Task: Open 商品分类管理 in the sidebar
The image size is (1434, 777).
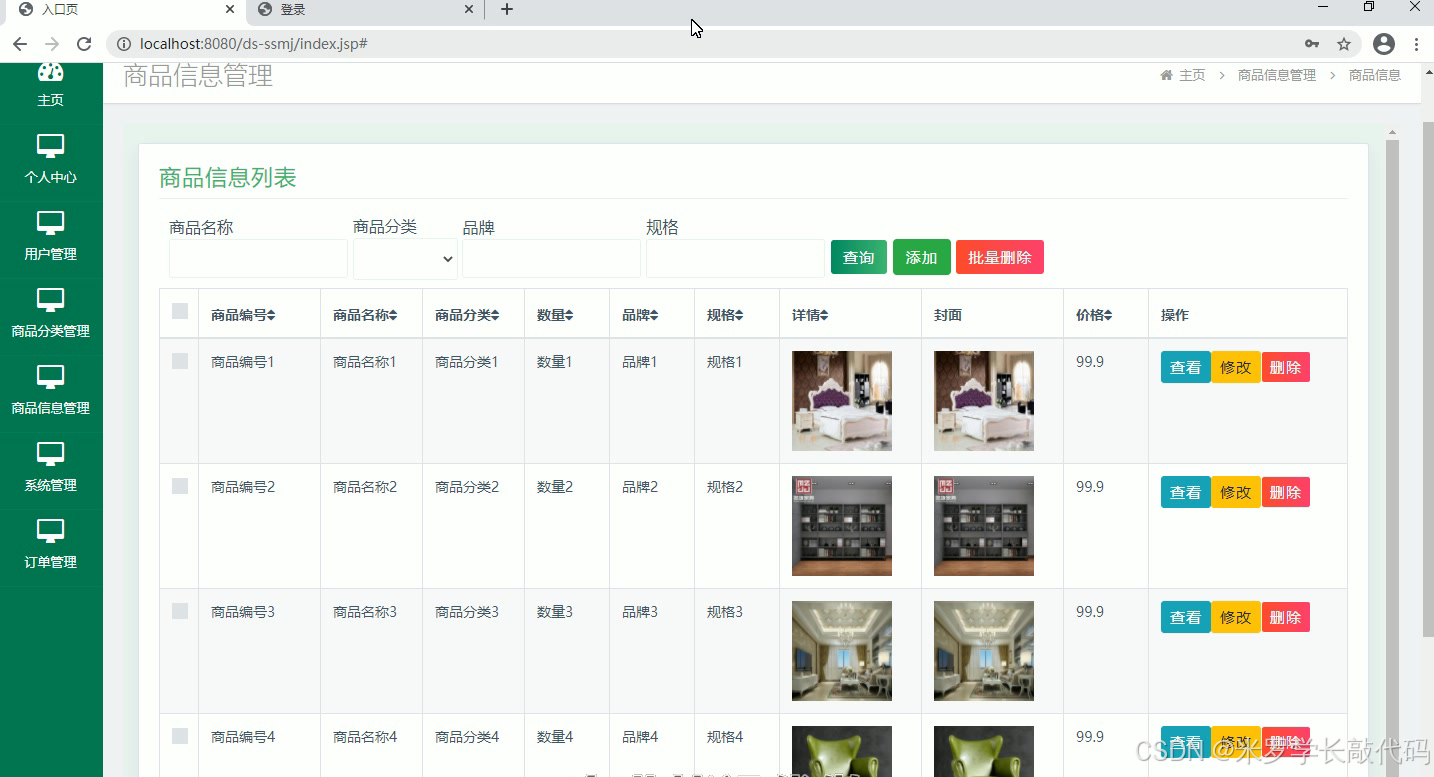Action: pos(51,316)
